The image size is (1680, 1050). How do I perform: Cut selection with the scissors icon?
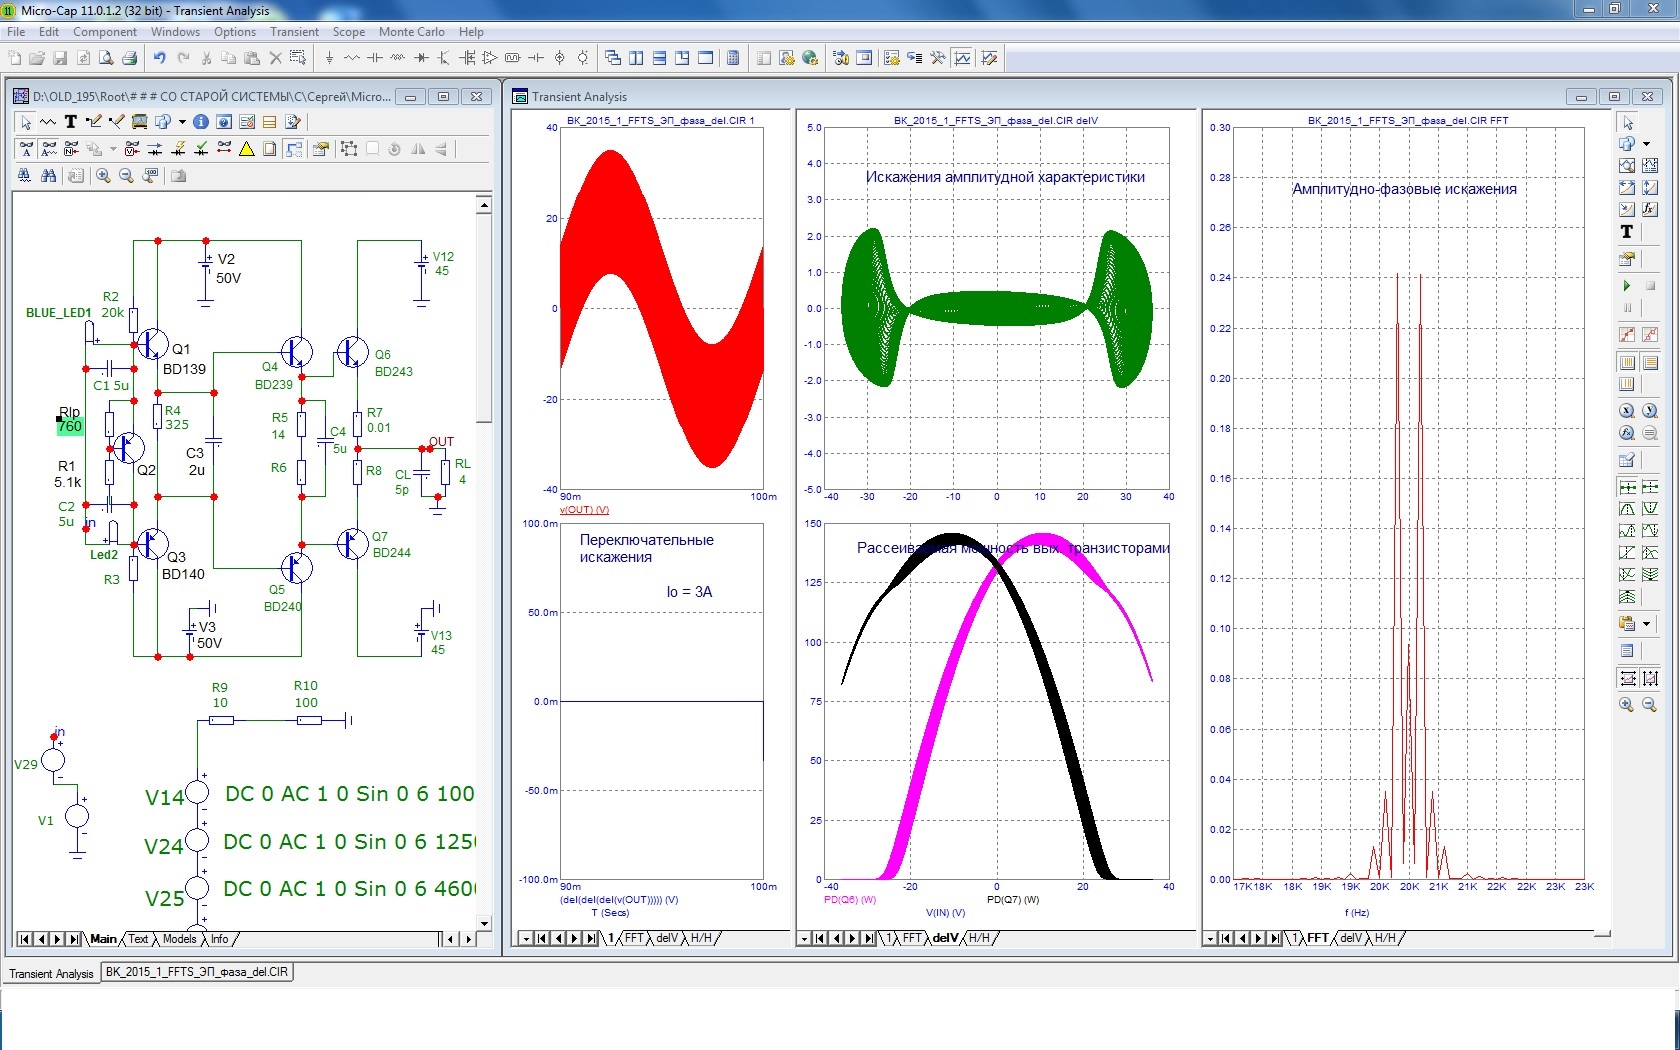(x=206, y=58)
